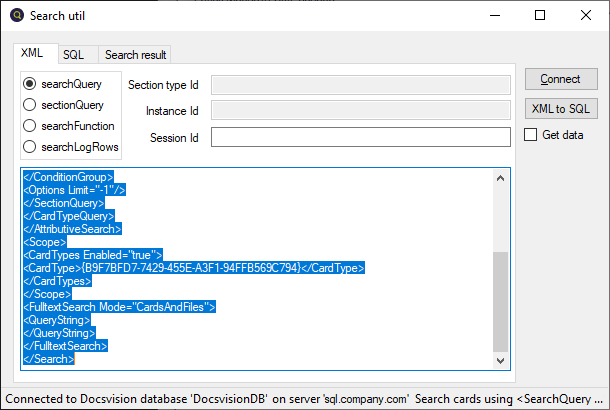Open the SQL tab

(x=73, y=54)
